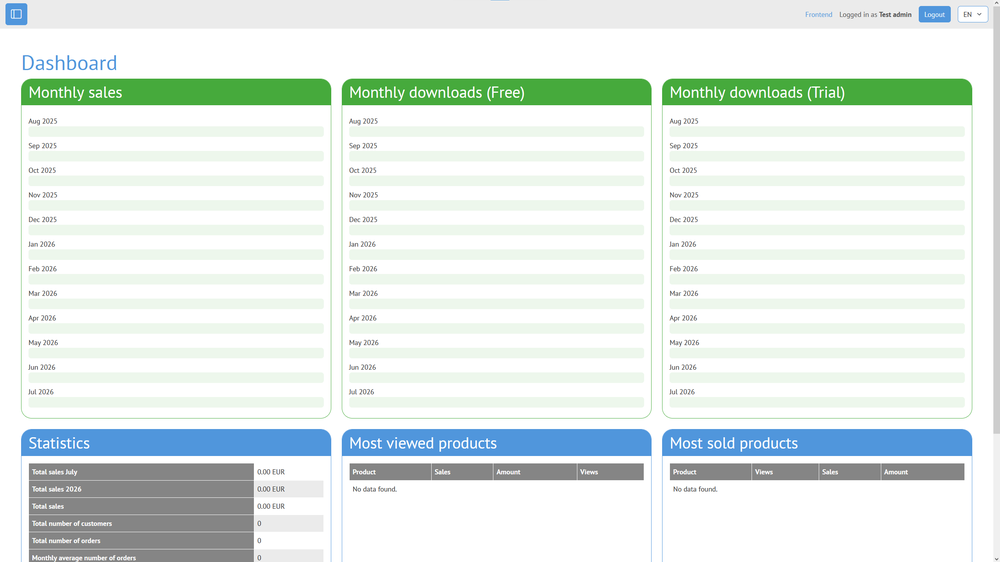The height and width of the screenshot is (562, 1000).
Task: Click the Most viewed products header
Action: click(496, 443)
